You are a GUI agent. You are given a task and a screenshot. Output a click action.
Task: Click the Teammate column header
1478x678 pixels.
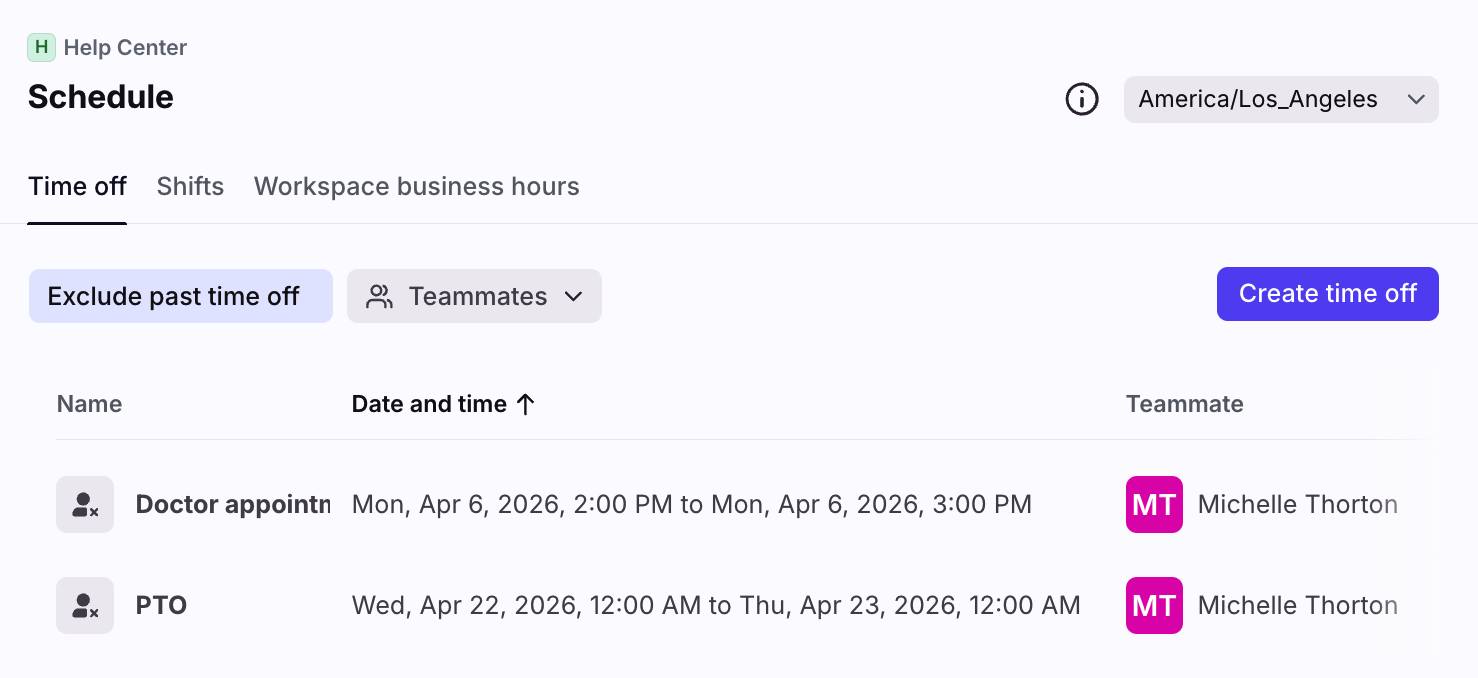click(x=1184, y=404)
